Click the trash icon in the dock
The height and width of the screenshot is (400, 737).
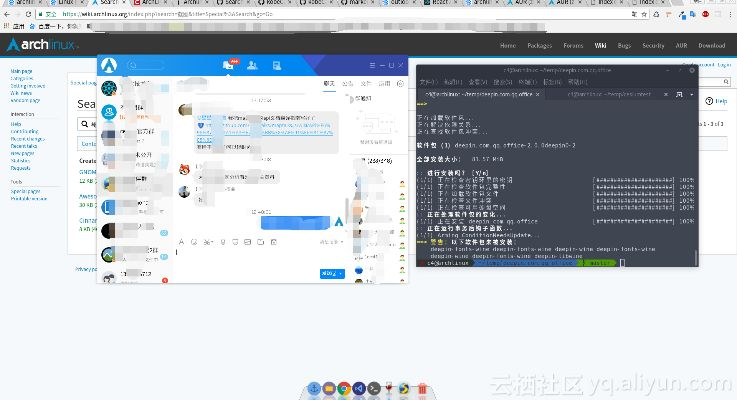click(423, 387)
